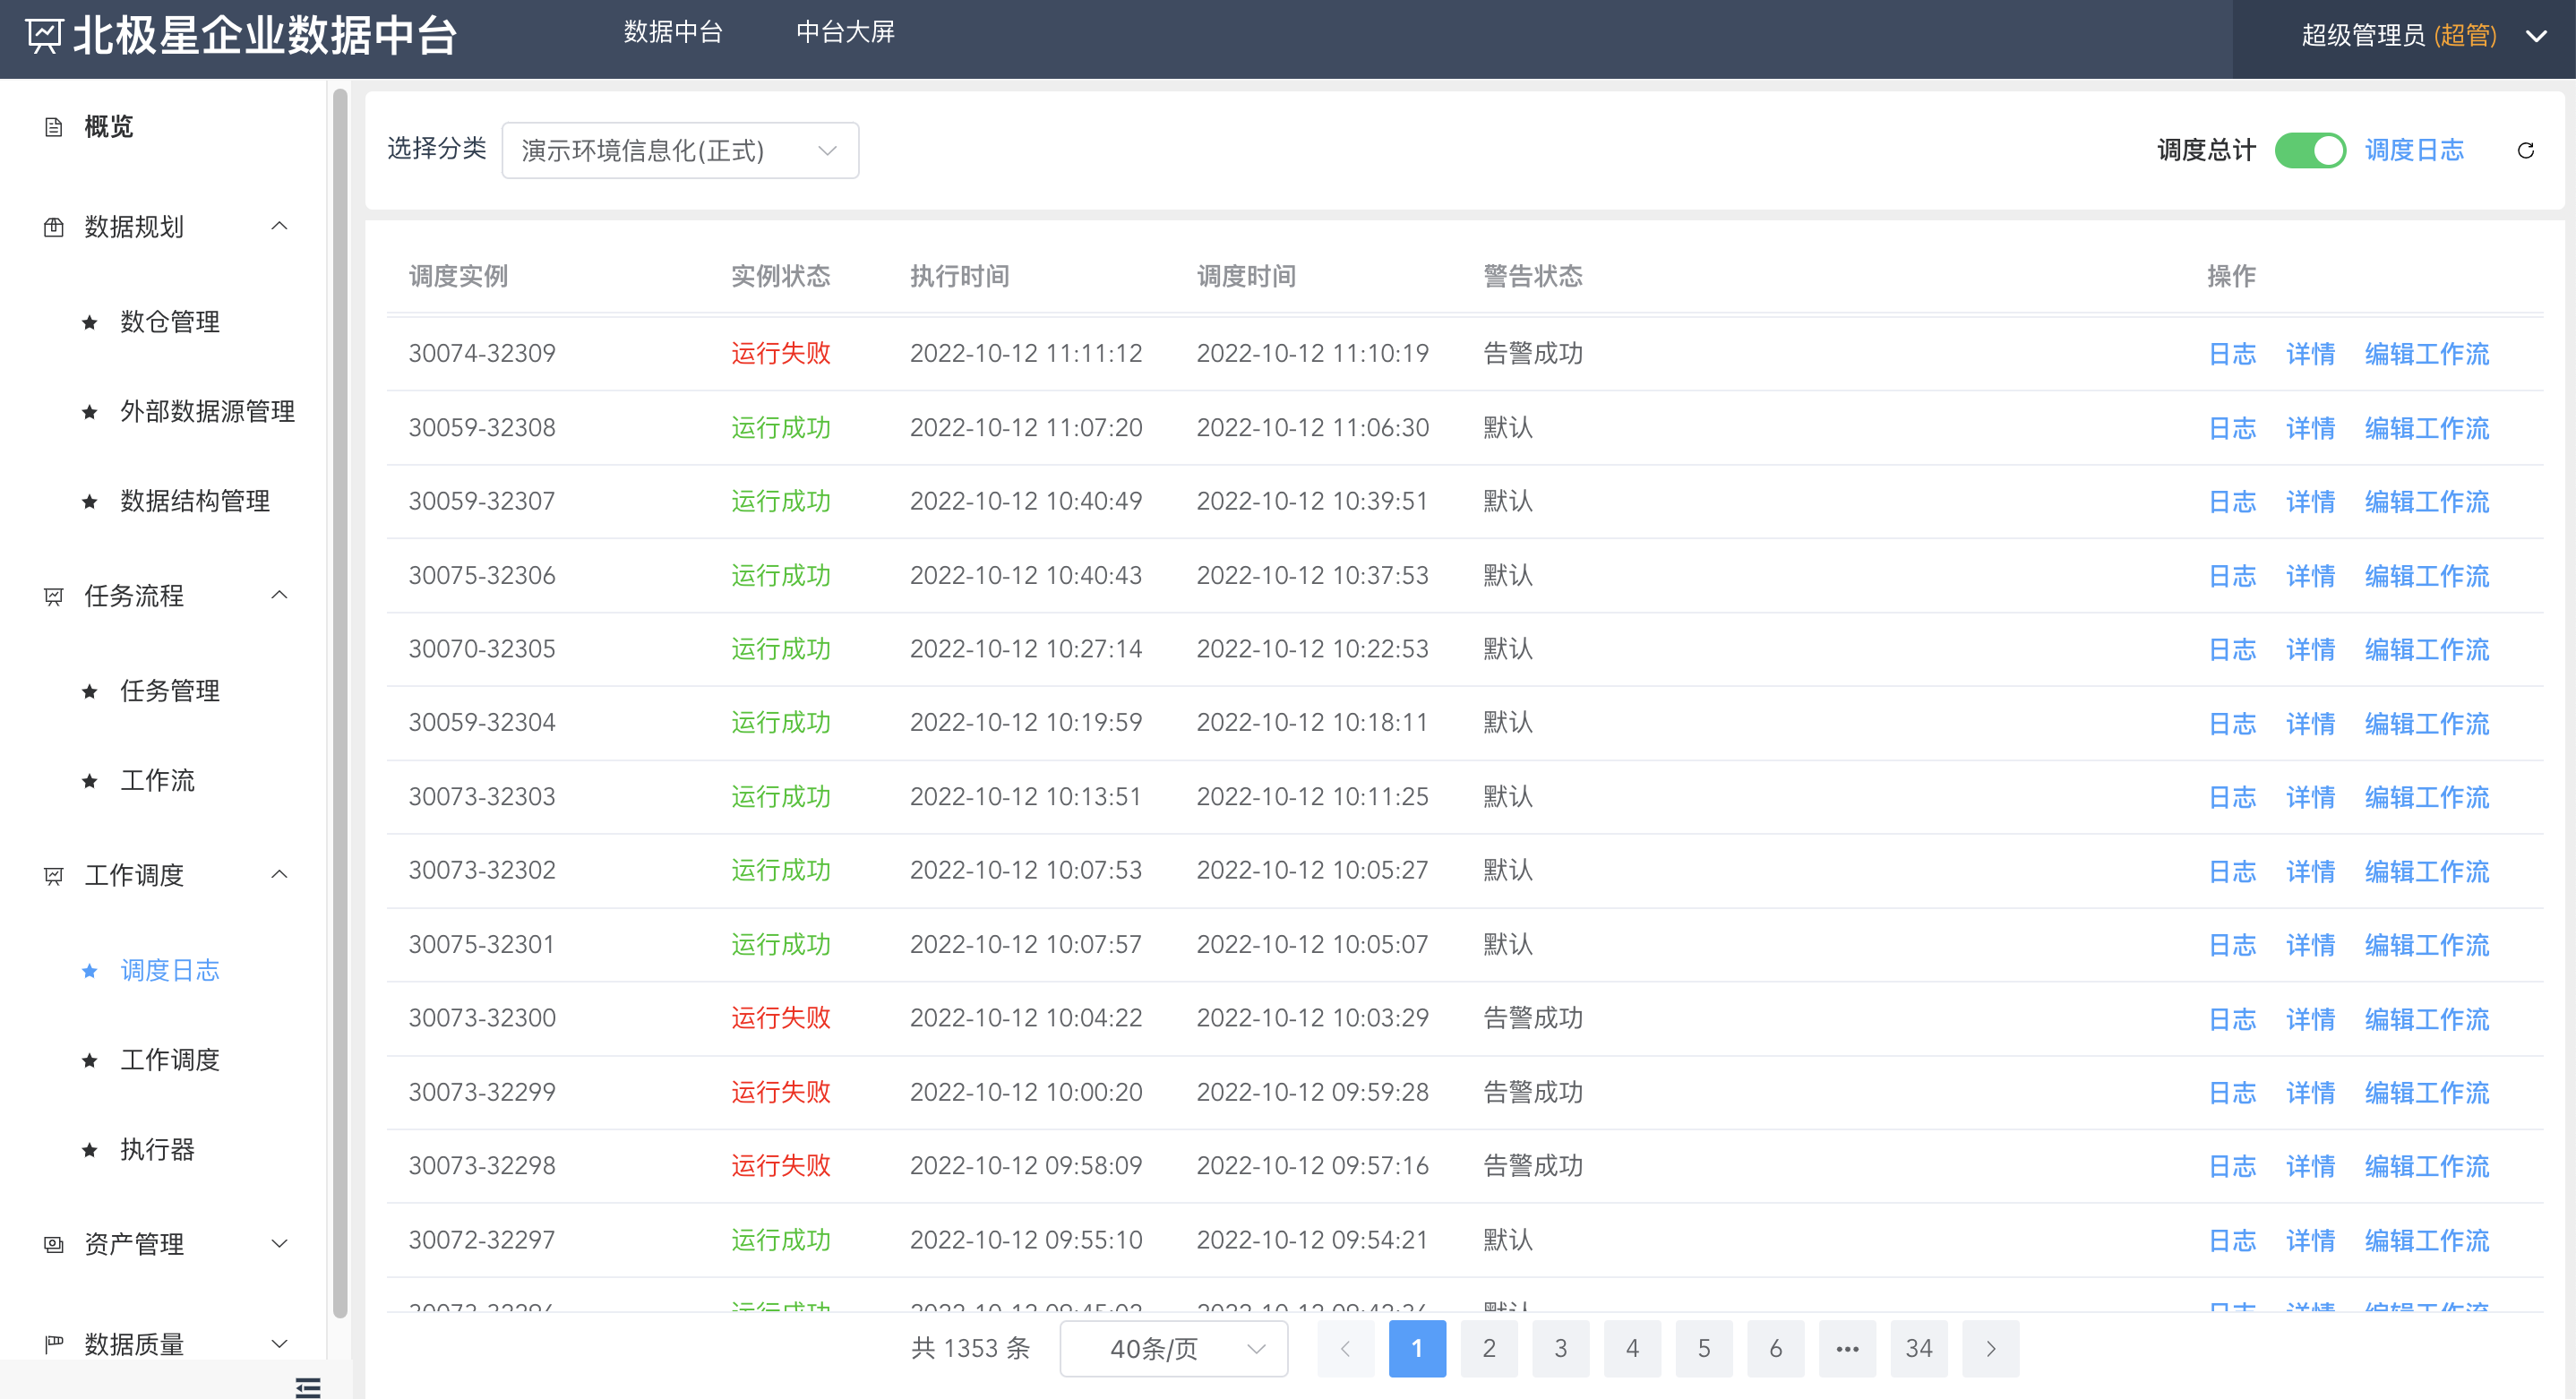View 详情 for instance 30073-32302
The image size is (2576, 1399).
click(2310, 871)
